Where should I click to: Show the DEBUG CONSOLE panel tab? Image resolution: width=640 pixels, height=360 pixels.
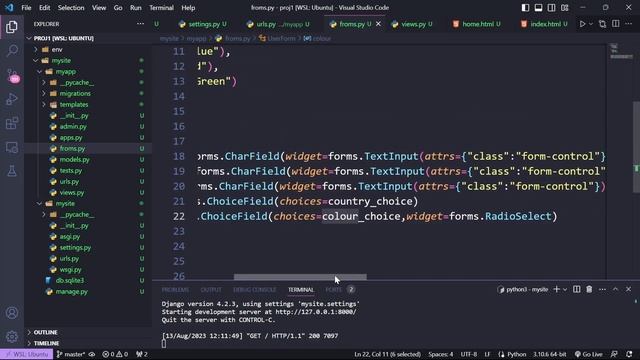[x=255, y=290]
